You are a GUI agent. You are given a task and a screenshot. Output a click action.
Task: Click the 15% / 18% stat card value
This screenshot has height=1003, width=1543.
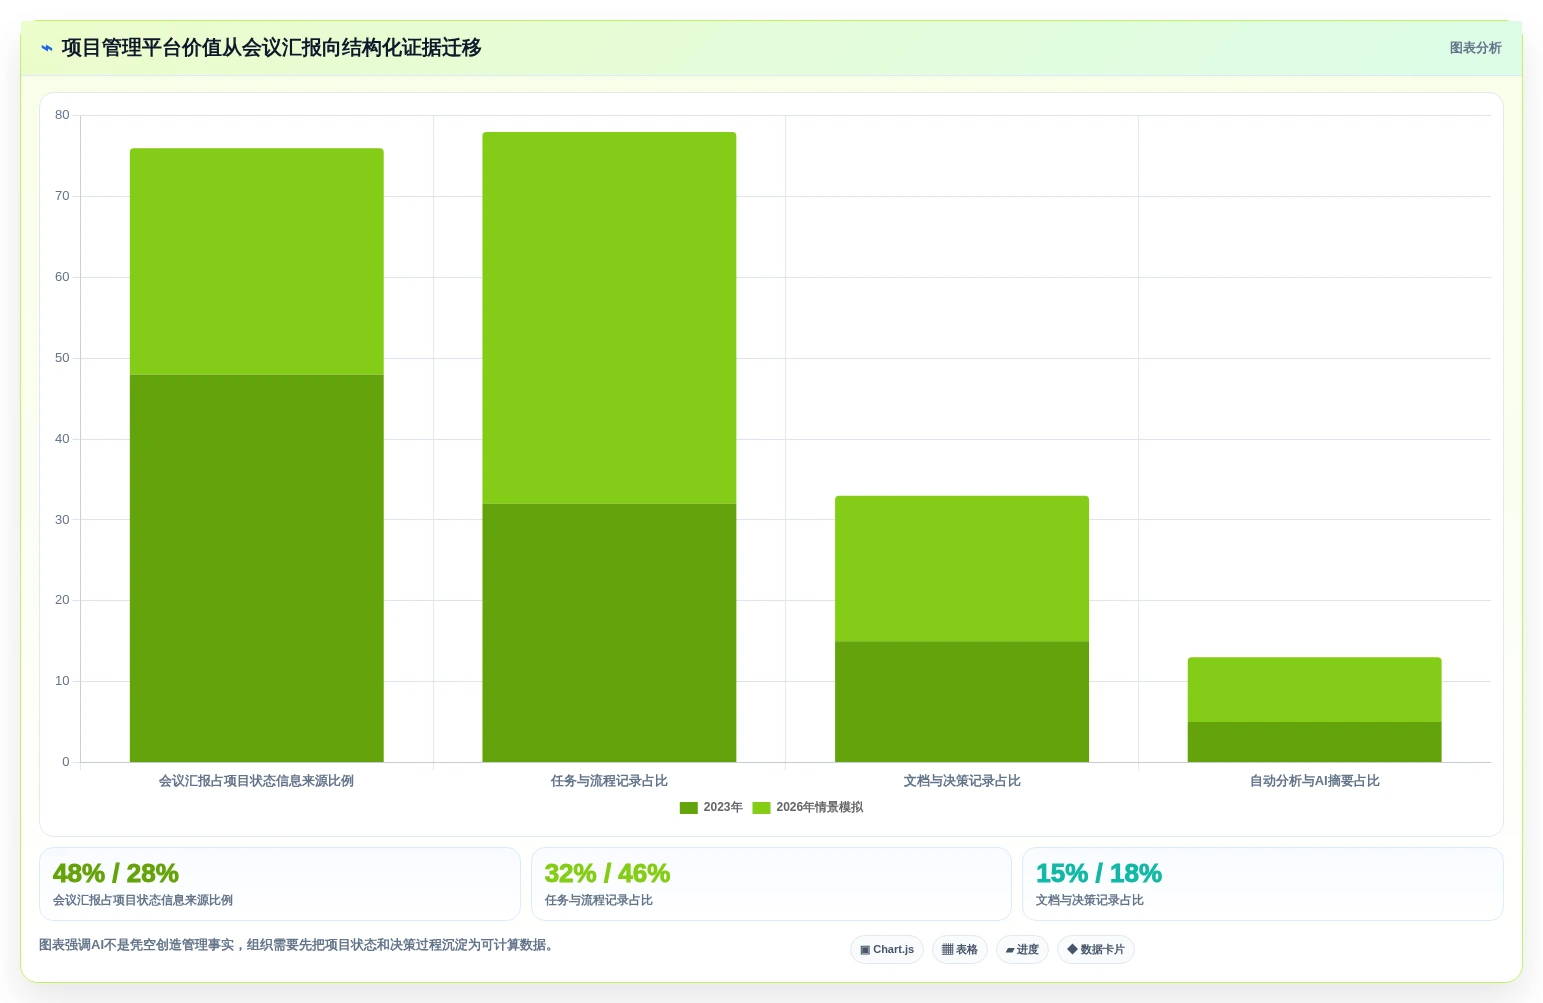point(1099,874)
